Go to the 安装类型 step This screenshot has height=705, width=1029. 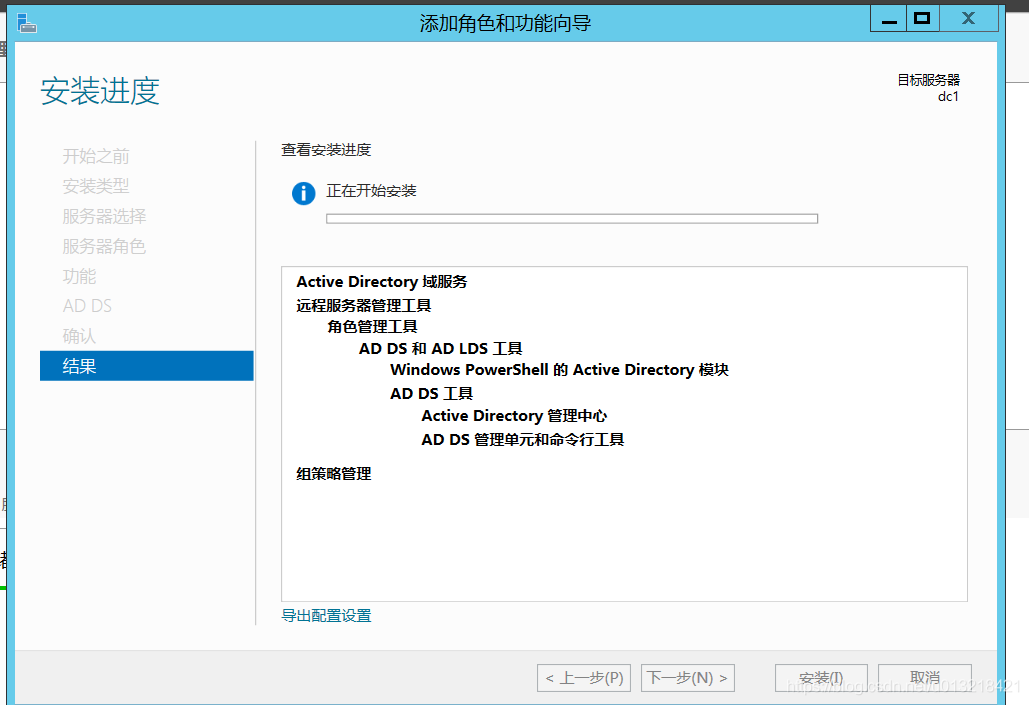[96, 186]
